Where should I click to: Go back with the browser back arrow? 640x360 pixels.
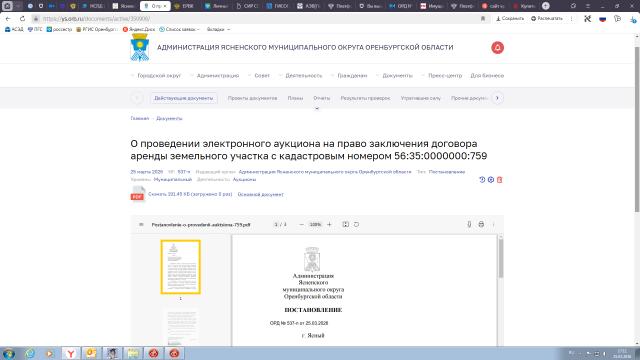pos(8,19)
